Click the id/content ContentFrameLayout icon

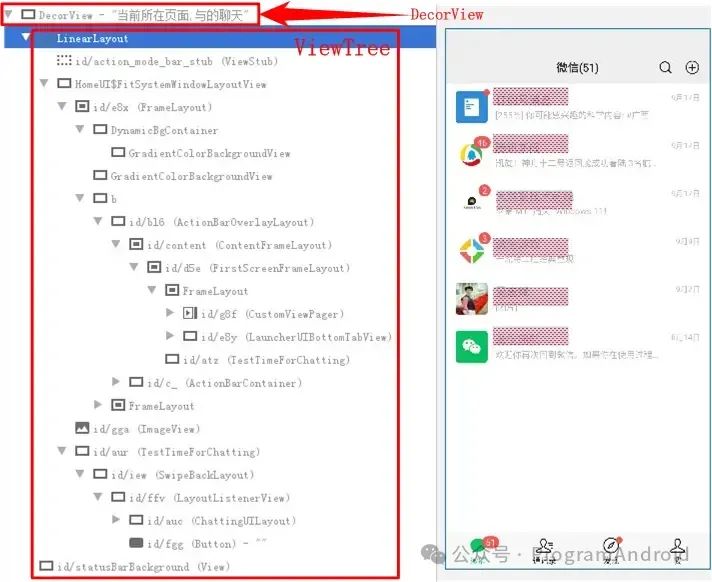point(136,244)
